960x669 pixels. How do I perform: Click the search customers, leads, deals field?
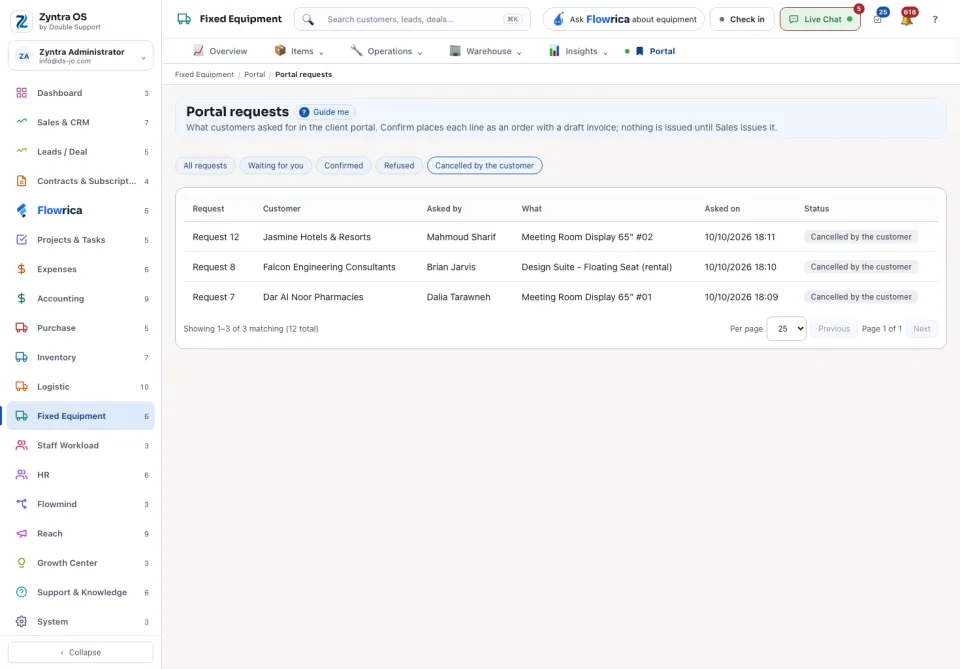pos(412,19)
